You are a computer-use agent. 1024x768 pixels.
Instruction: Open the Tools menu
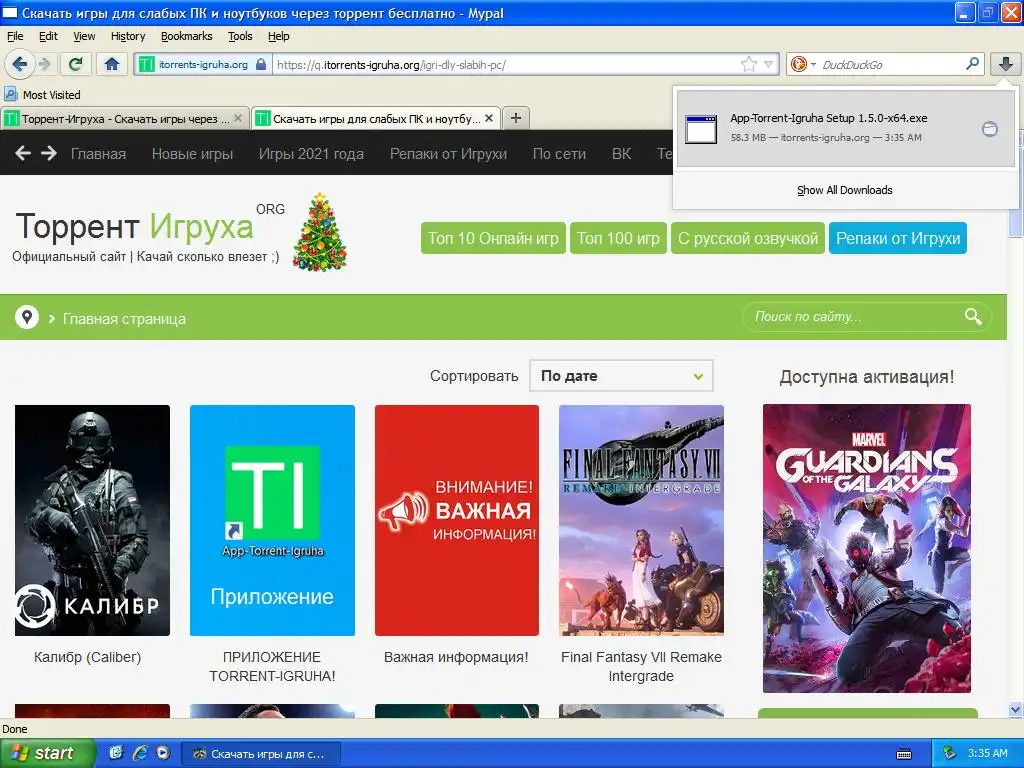(x=240, y=36)
